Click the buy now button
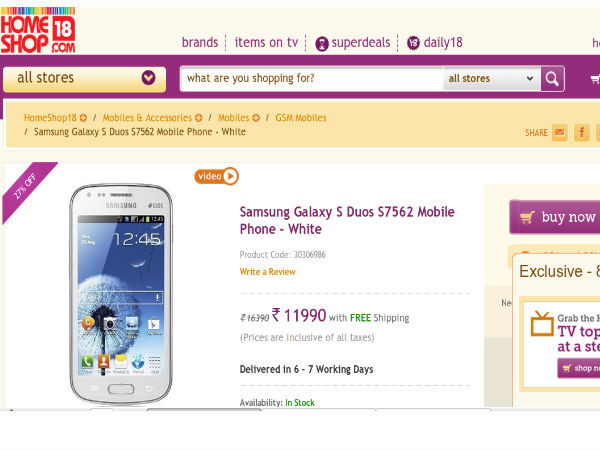 pos(556,217)
